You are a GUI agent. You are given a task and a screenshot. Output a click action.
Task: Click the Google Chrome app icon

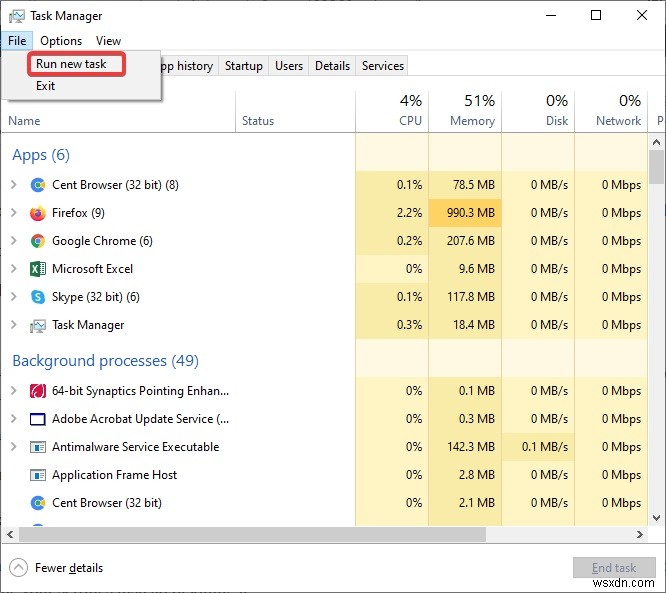click(38, 241)
